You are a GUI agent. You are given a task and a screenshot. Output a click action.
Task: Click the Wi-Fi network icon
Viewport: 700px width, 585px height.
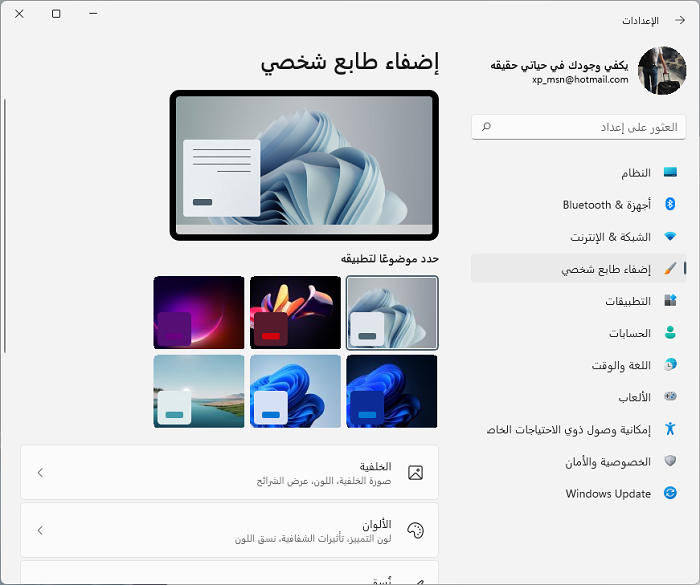coord(670,236)
